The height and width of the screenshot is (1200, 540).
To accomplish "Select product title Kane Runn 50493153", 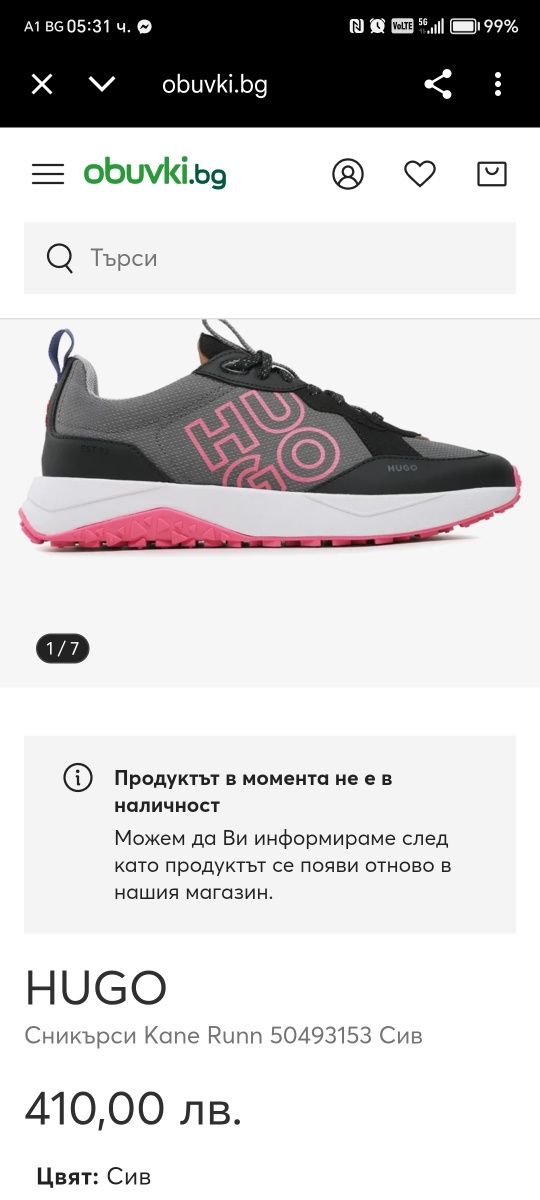I will pyautogui.click(x=224, y=1035).
